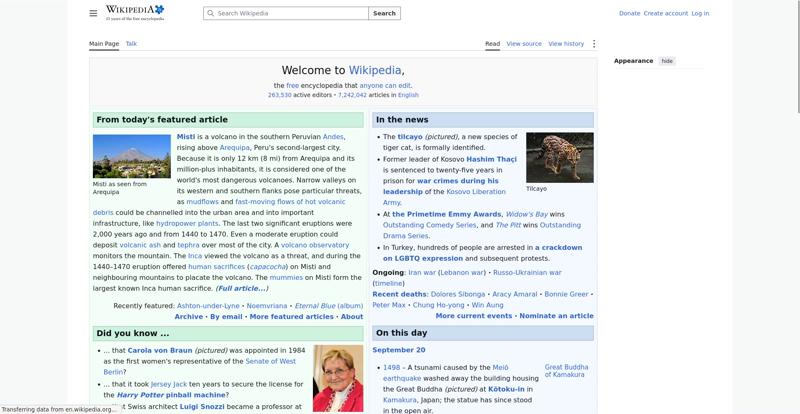Open the Log in link
The height and width of the screenshot is (414, 800).
[x=700, y=13]
